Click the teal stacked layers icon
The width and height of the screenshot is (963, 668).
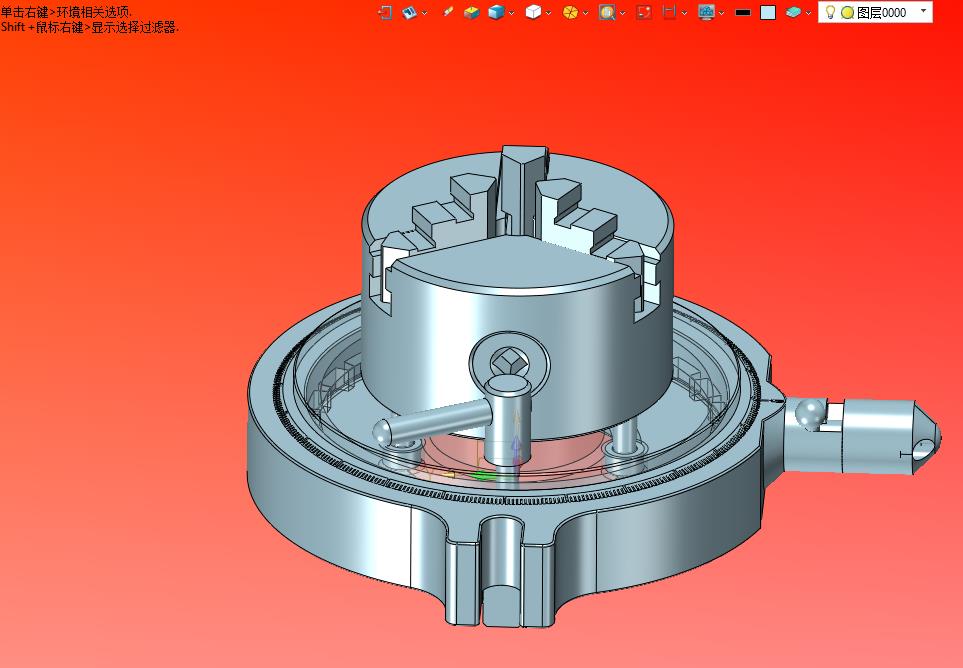pyautogui.click(x=793, y=12)
